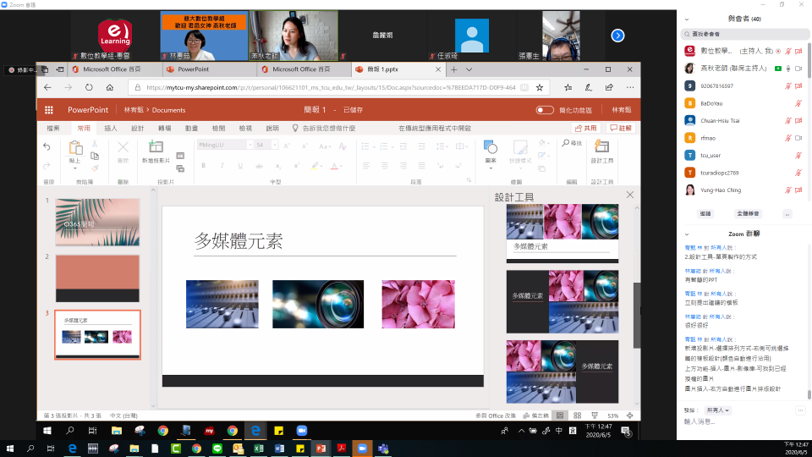Screen dimensions: 812x457
Task: Click the 共用 share button
Action: (586, 128)
